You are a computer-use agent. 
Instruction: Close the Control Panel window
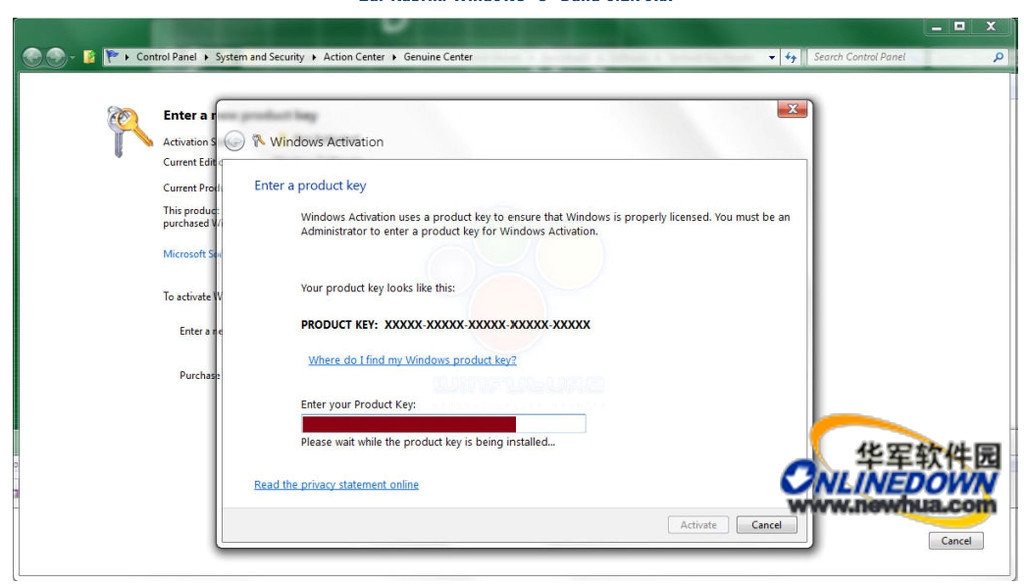pos(991,27)
